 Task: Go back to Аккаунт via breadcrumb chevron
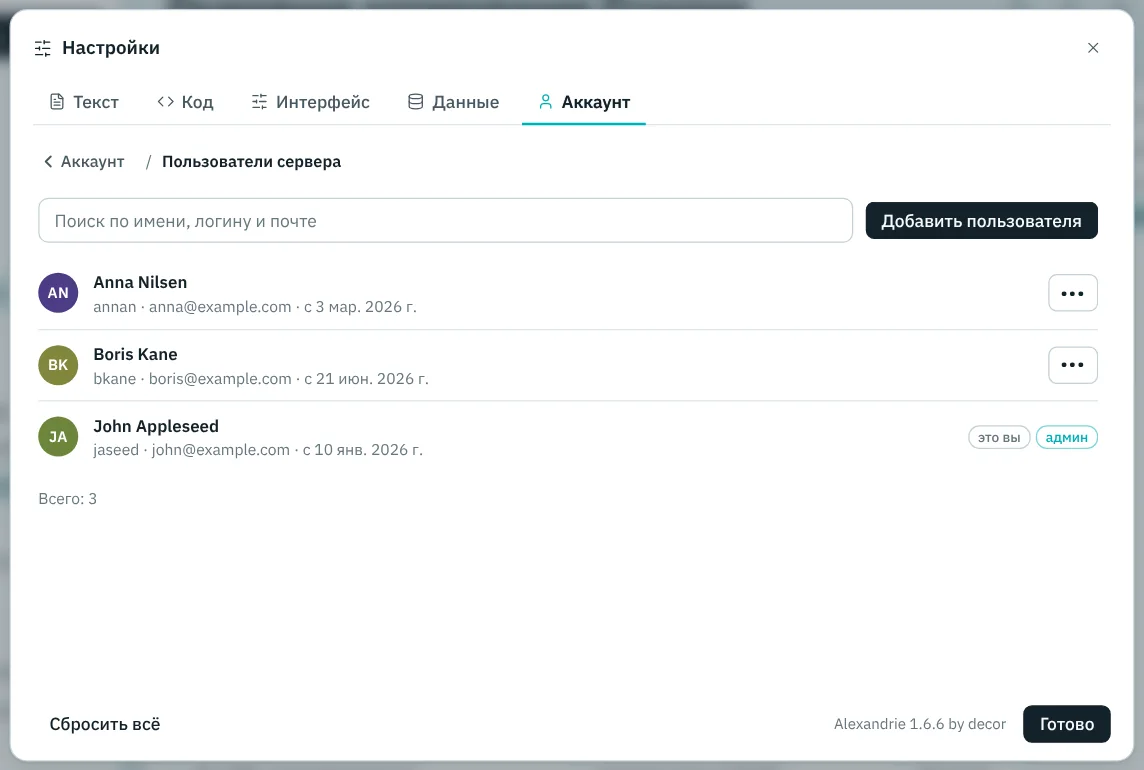click(x=48, y=161)
